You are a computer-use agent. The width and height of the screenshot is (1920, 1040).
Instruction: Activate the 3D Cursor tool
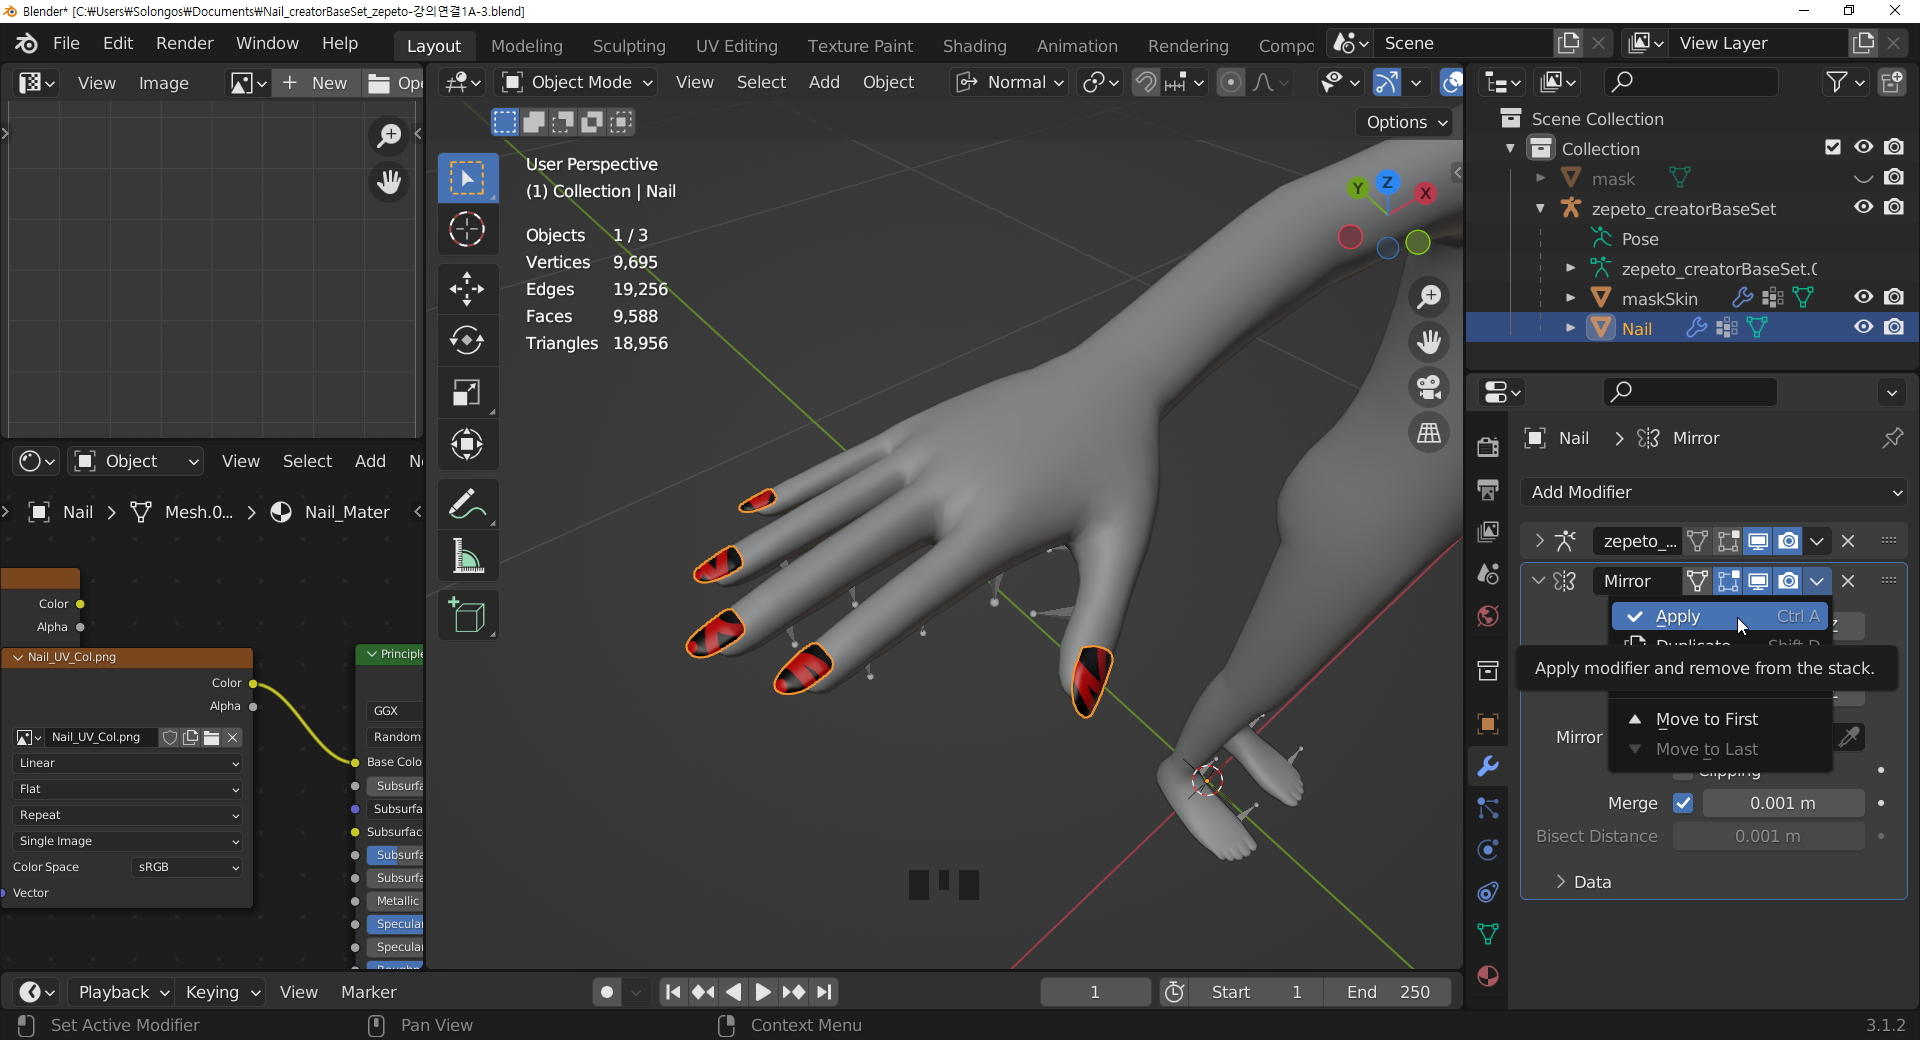(467, 230)
